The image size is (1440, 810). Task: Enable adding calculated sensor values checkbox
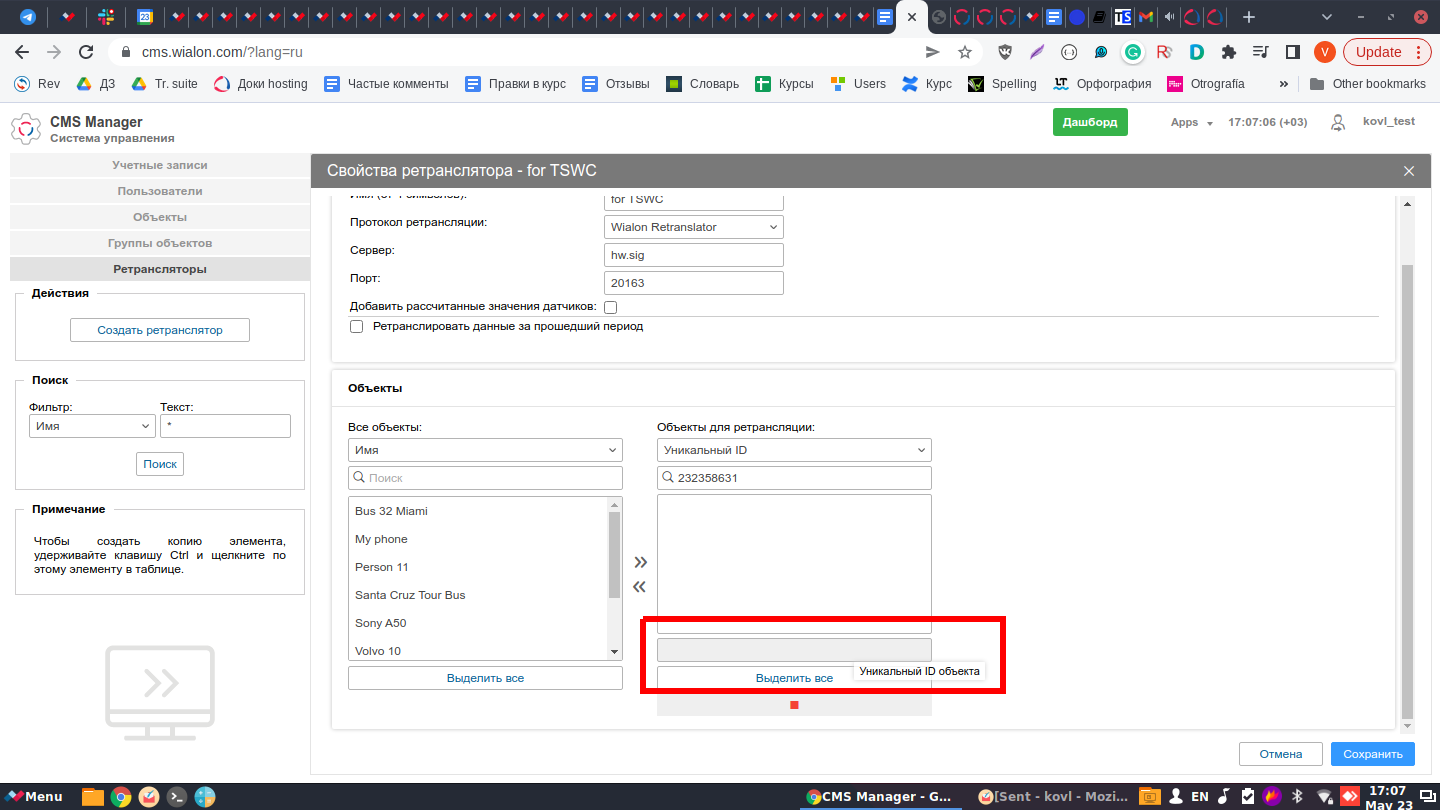(610, 307)
